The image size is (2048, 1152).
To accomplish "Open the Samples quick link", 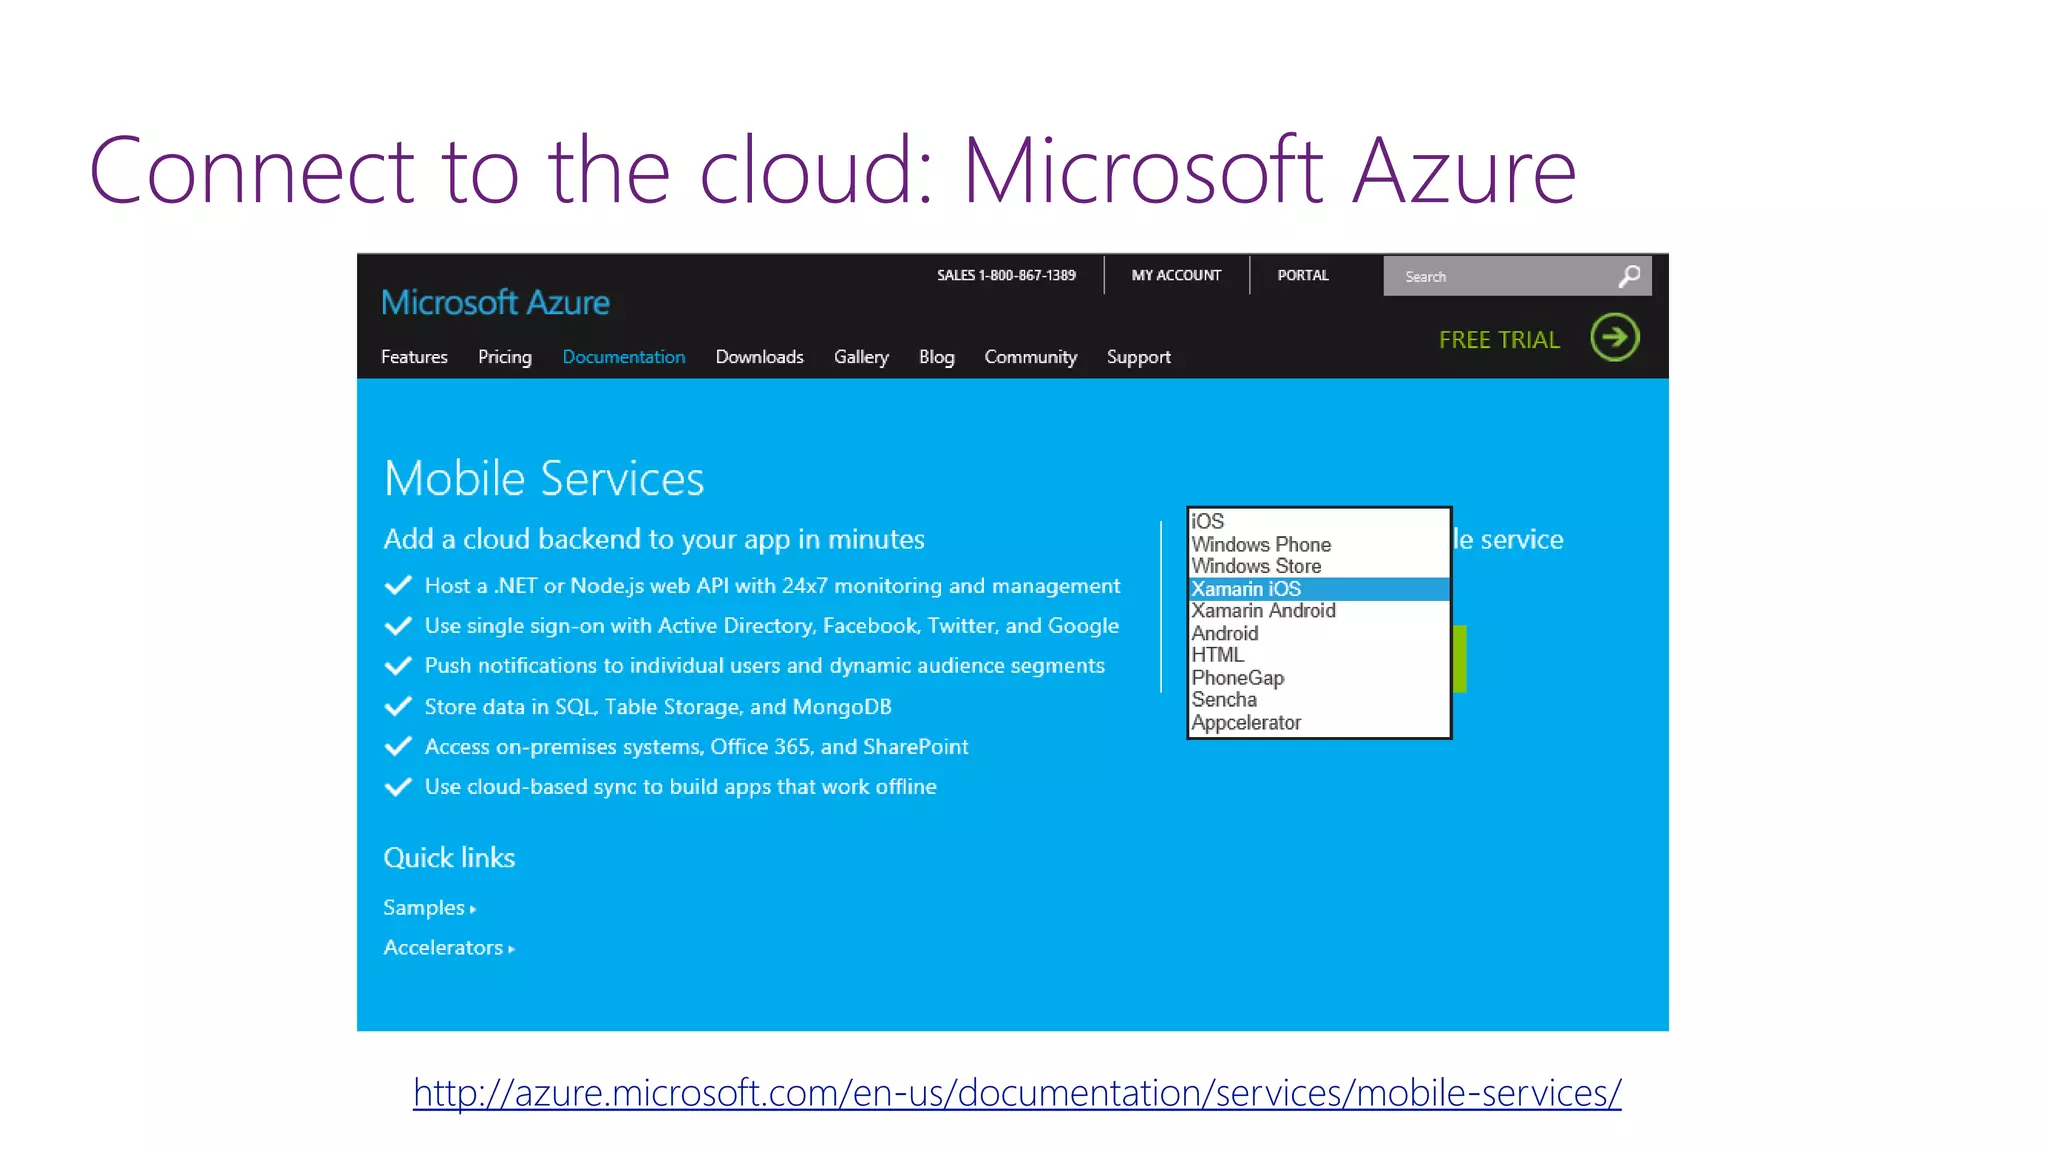I will tap(430, 908).
